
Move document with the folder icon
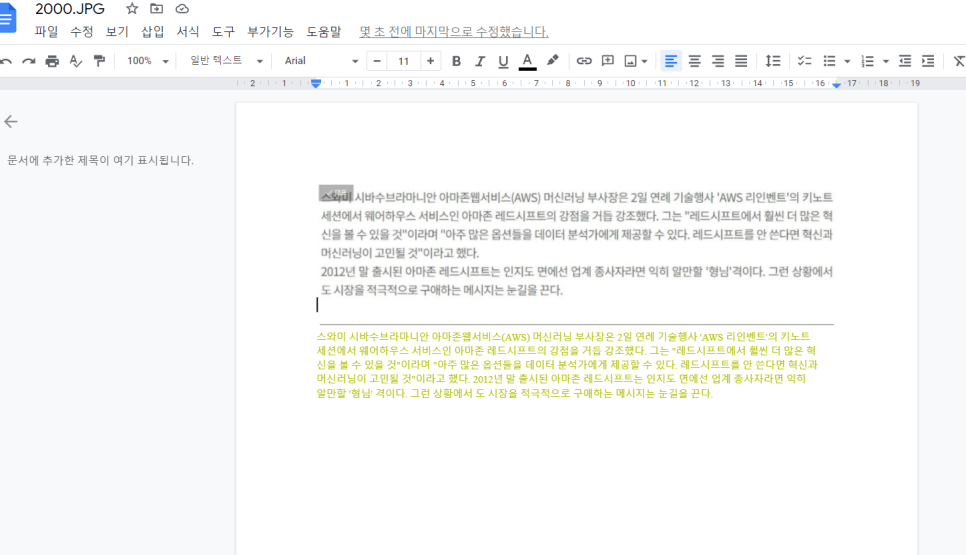tap(156, 9)
